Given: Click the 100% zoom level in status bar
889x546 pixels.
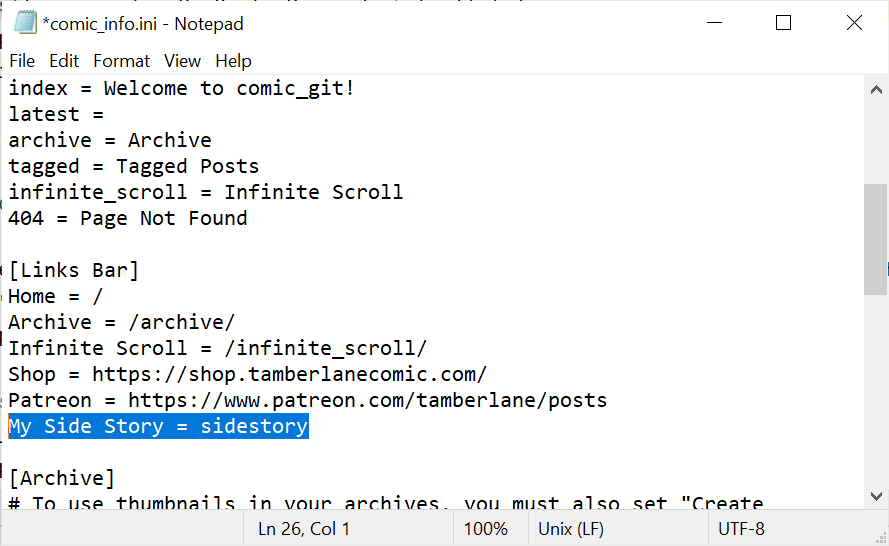Looking at the screenshot, I should point(485,528).
